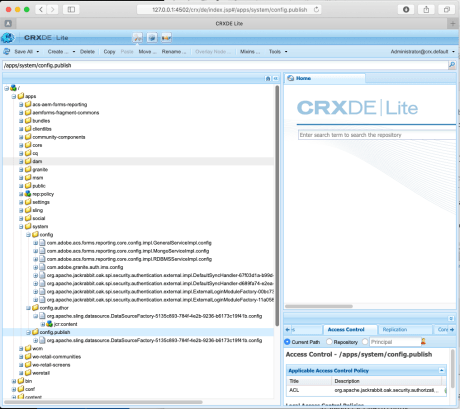Viewport: 460px width, 409px height.
Task: Click the principal user picker icon
Action: (x=423, y=341)
